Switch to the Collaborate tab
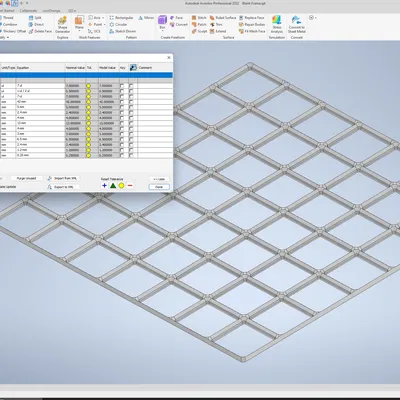 28,11
